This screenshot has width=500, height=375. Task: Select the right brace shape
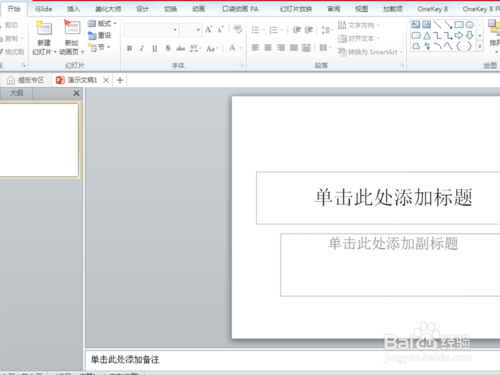click(470, 46)
